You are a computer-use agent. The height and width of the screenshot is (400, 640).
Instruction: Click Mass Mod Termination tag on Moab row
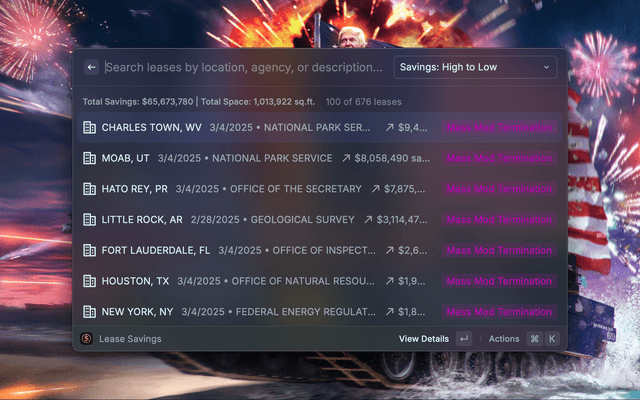coord(499,158)
